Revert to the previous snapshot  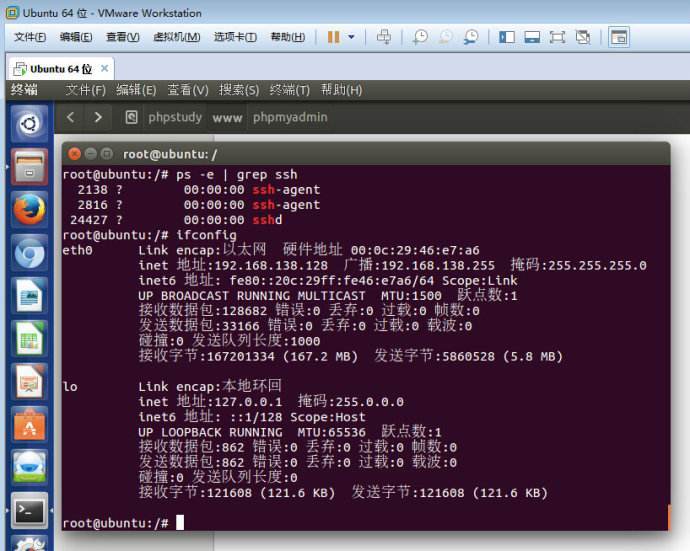click(x=445, y=37)
